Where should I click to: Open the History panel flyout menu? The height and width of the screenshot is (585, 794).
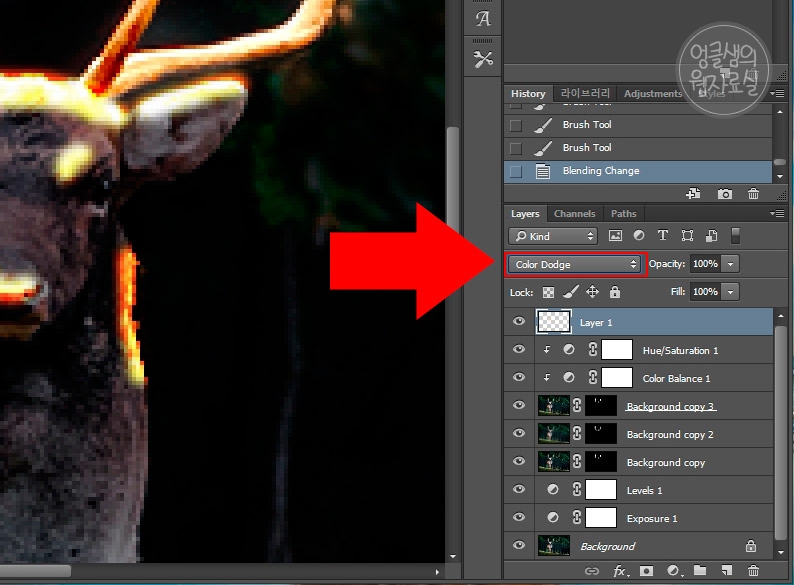coord(777,93)
